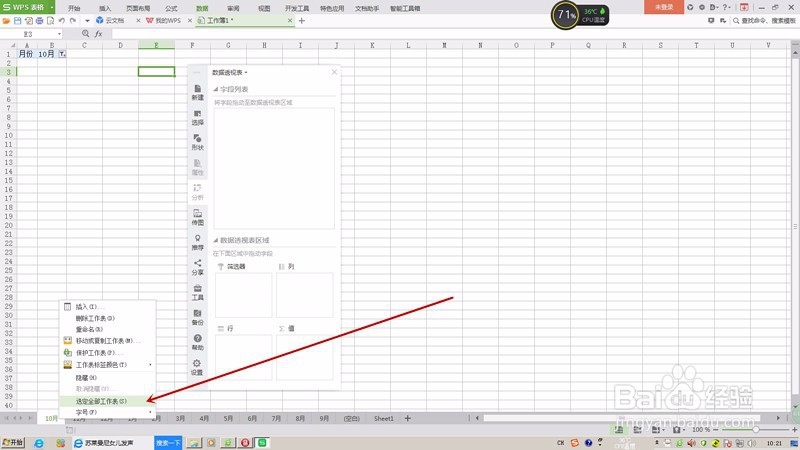Click the save disk icon
The width and height of the screenshot is (800, 450).
point(17,21)
